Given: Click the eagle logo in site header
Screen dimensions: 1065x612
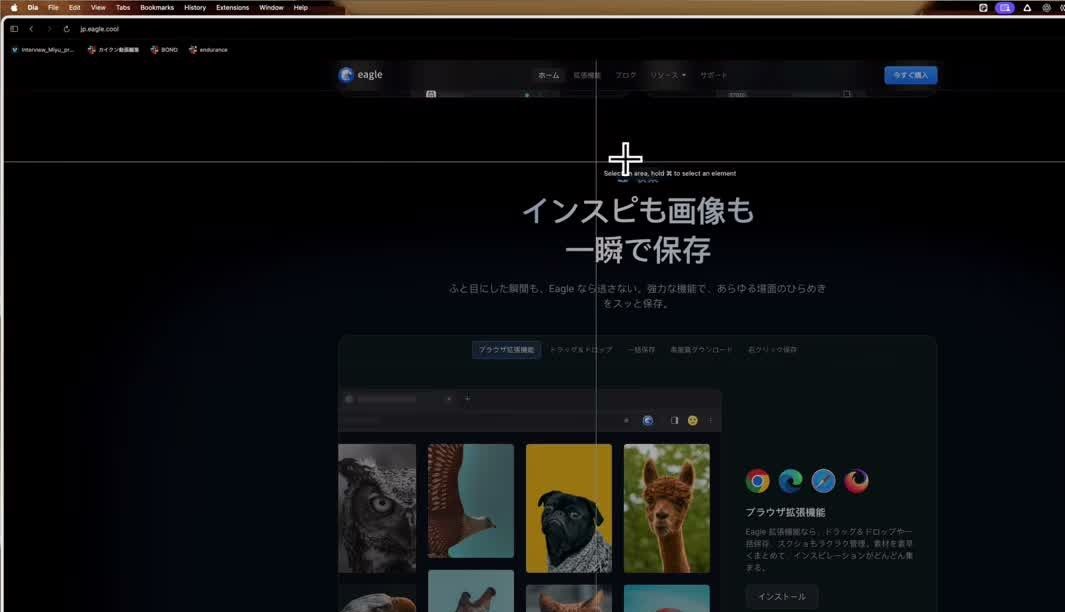Looking at the screenshot, I should (x=361, y=75).
